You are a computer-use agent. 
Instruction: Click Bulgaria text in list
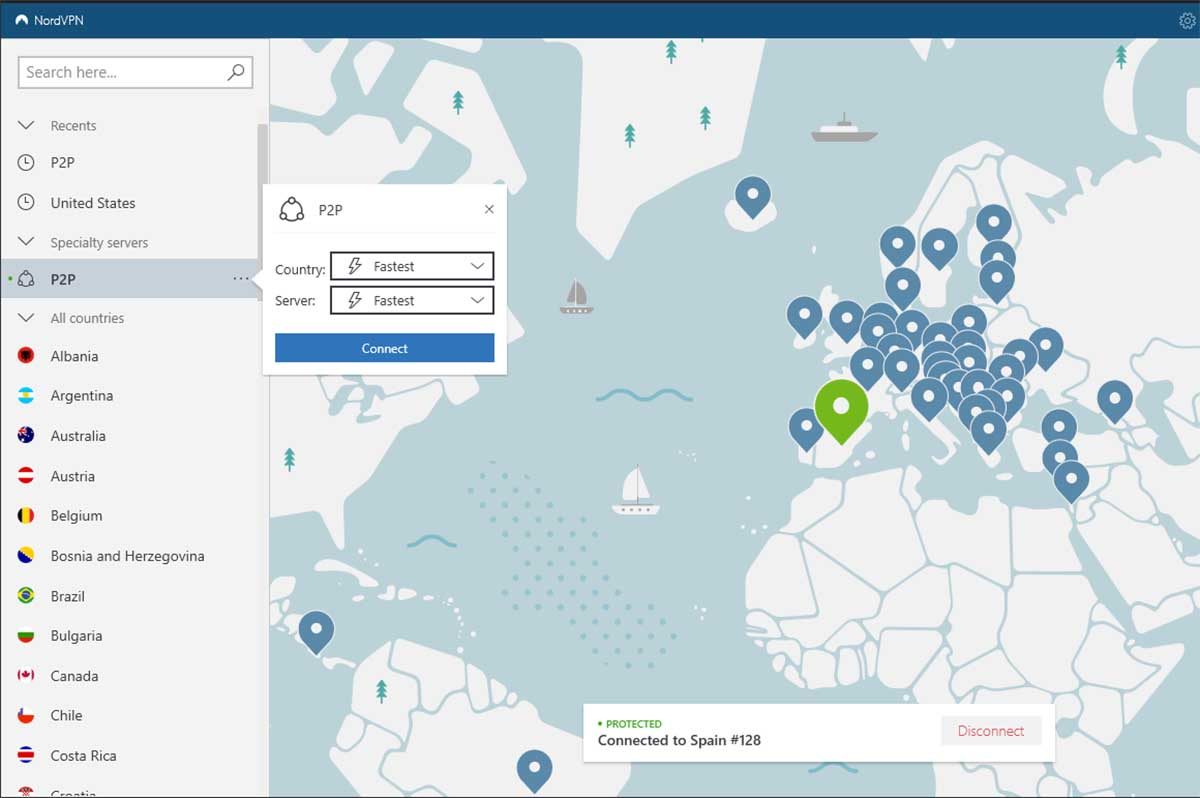pos(77,636)
